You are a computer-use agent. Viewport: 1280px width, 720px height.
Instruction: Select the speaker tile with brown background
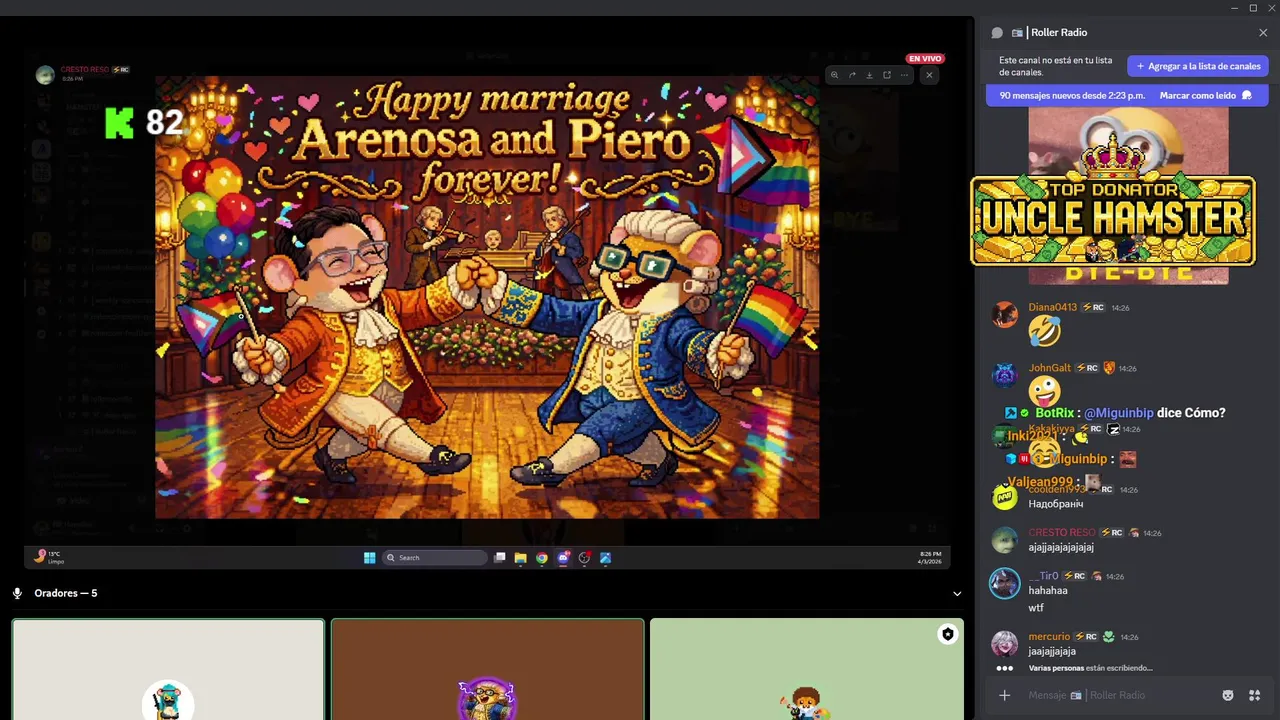pyautogui.click(x=488, y=669)
